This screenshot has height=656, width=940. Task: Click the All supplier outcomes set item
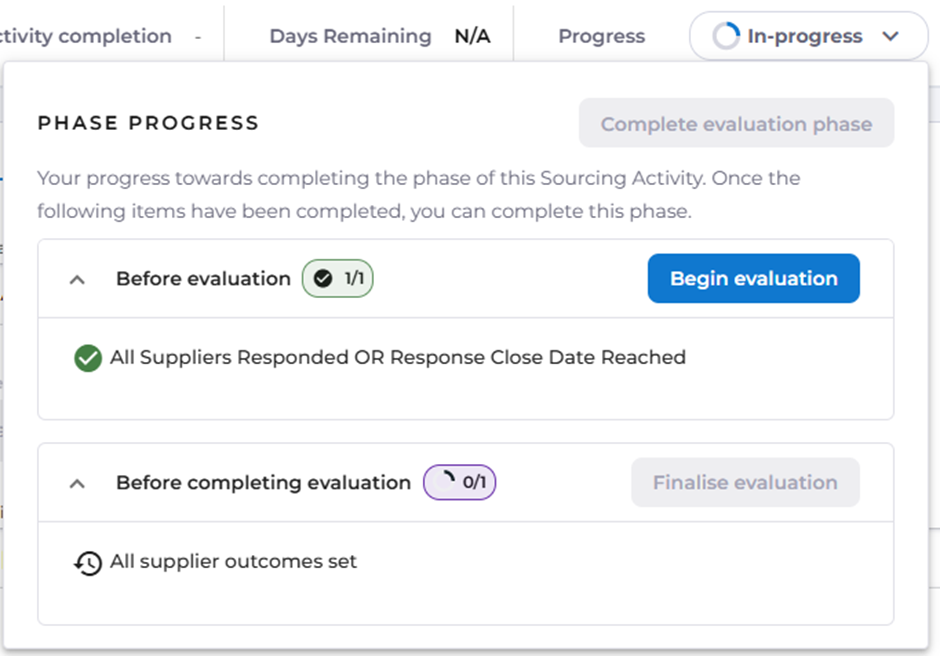(233, 562)
